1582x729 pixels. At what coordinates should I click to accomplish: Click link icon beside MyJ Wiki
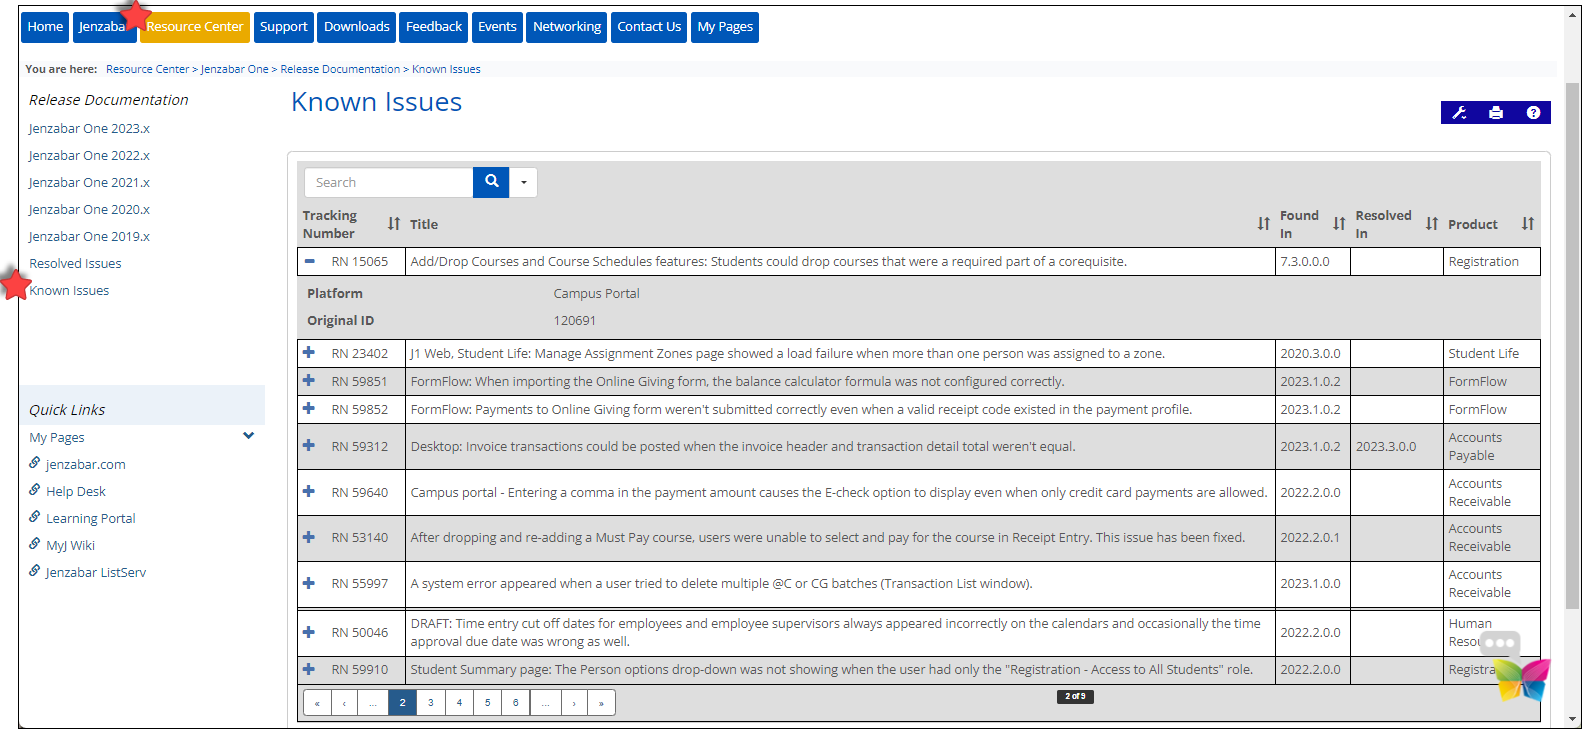coord(35,544)
